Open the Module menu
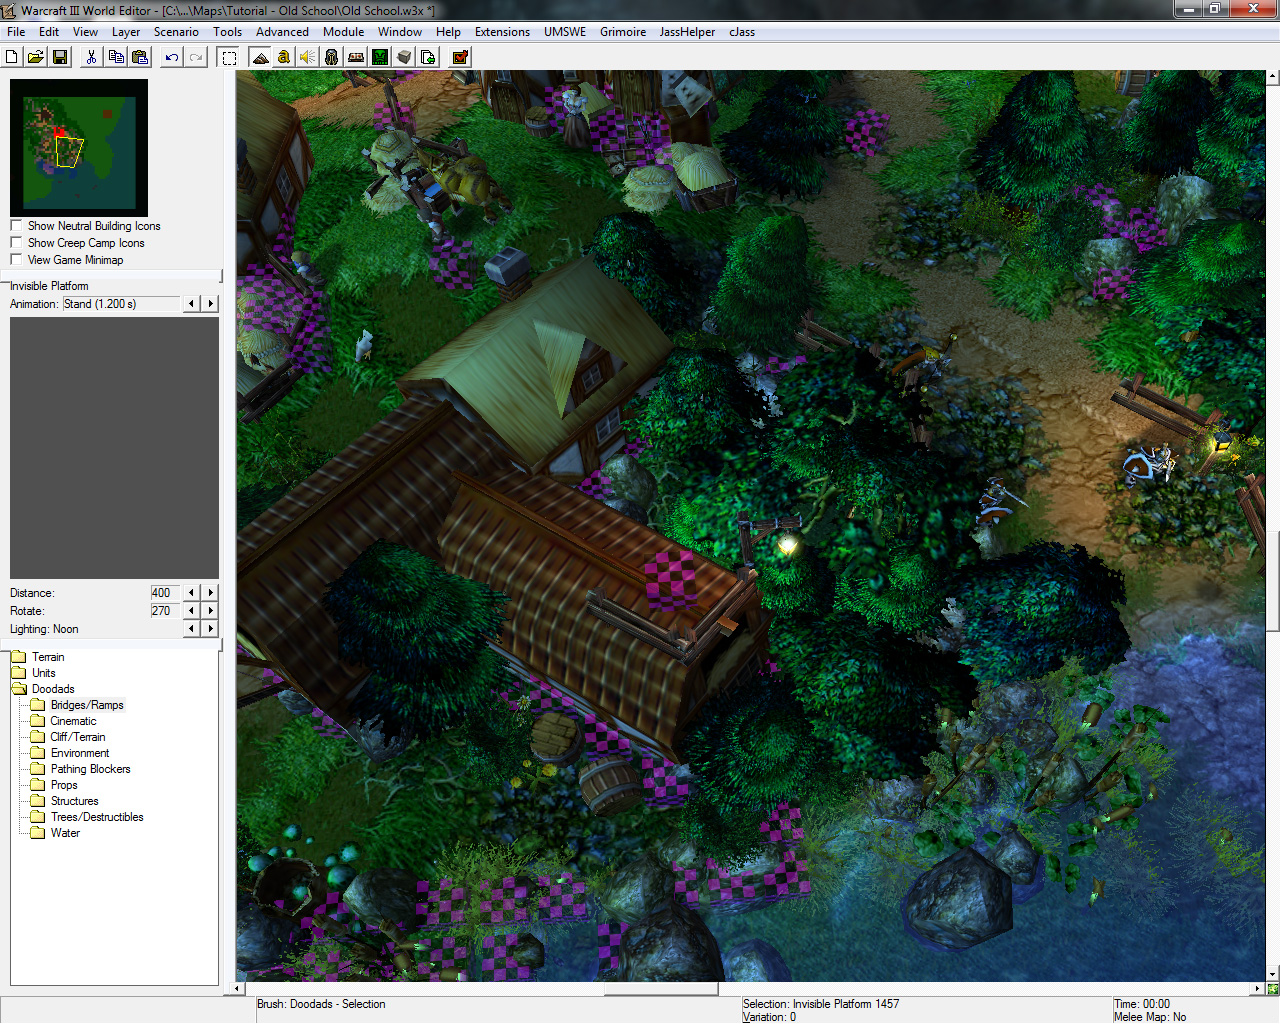The height and width of the screenshot is (1024, 1280). click(343, 32)
